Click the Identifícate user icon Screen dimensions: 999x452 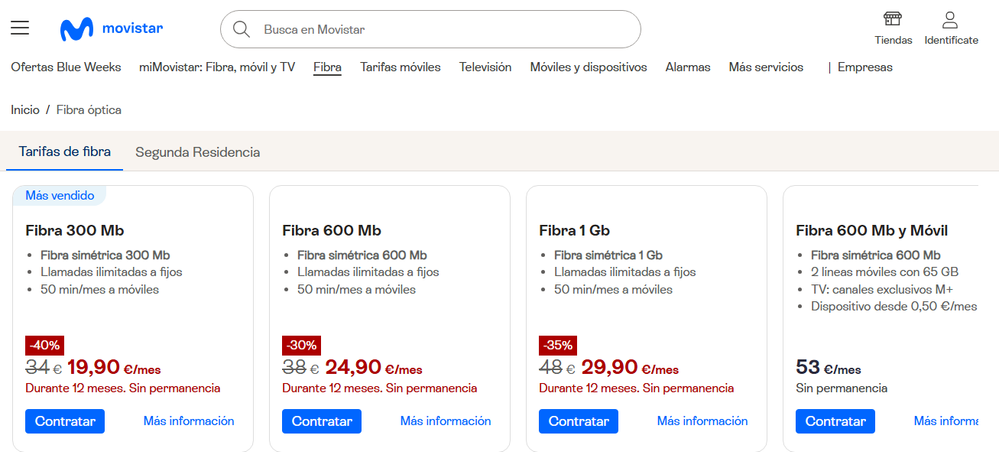(x=950, y=20)
